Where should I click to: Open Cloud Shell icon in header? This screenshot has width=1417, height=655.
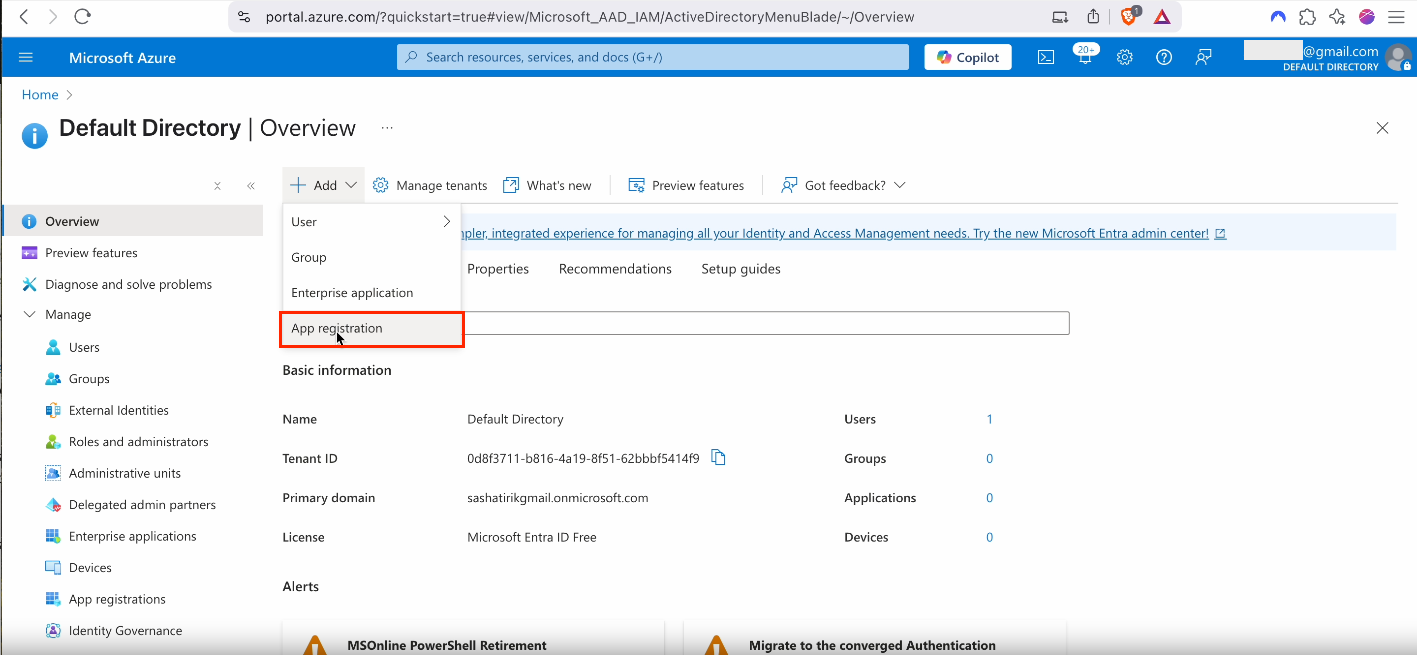tap(1045, 57)
